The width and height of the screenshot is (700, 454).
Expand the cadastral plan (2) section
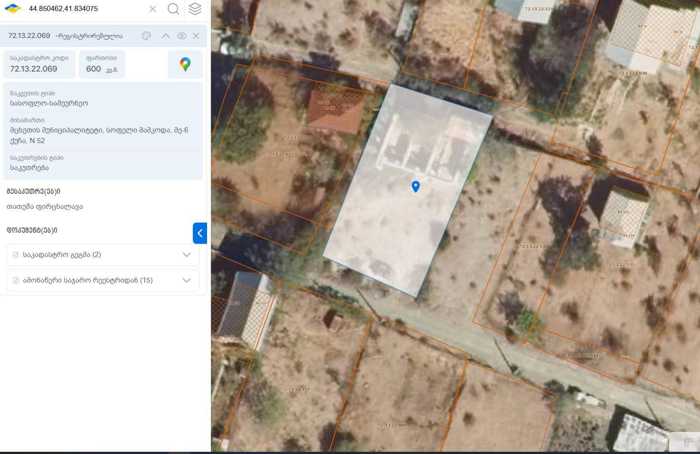(x=186, y=255)
